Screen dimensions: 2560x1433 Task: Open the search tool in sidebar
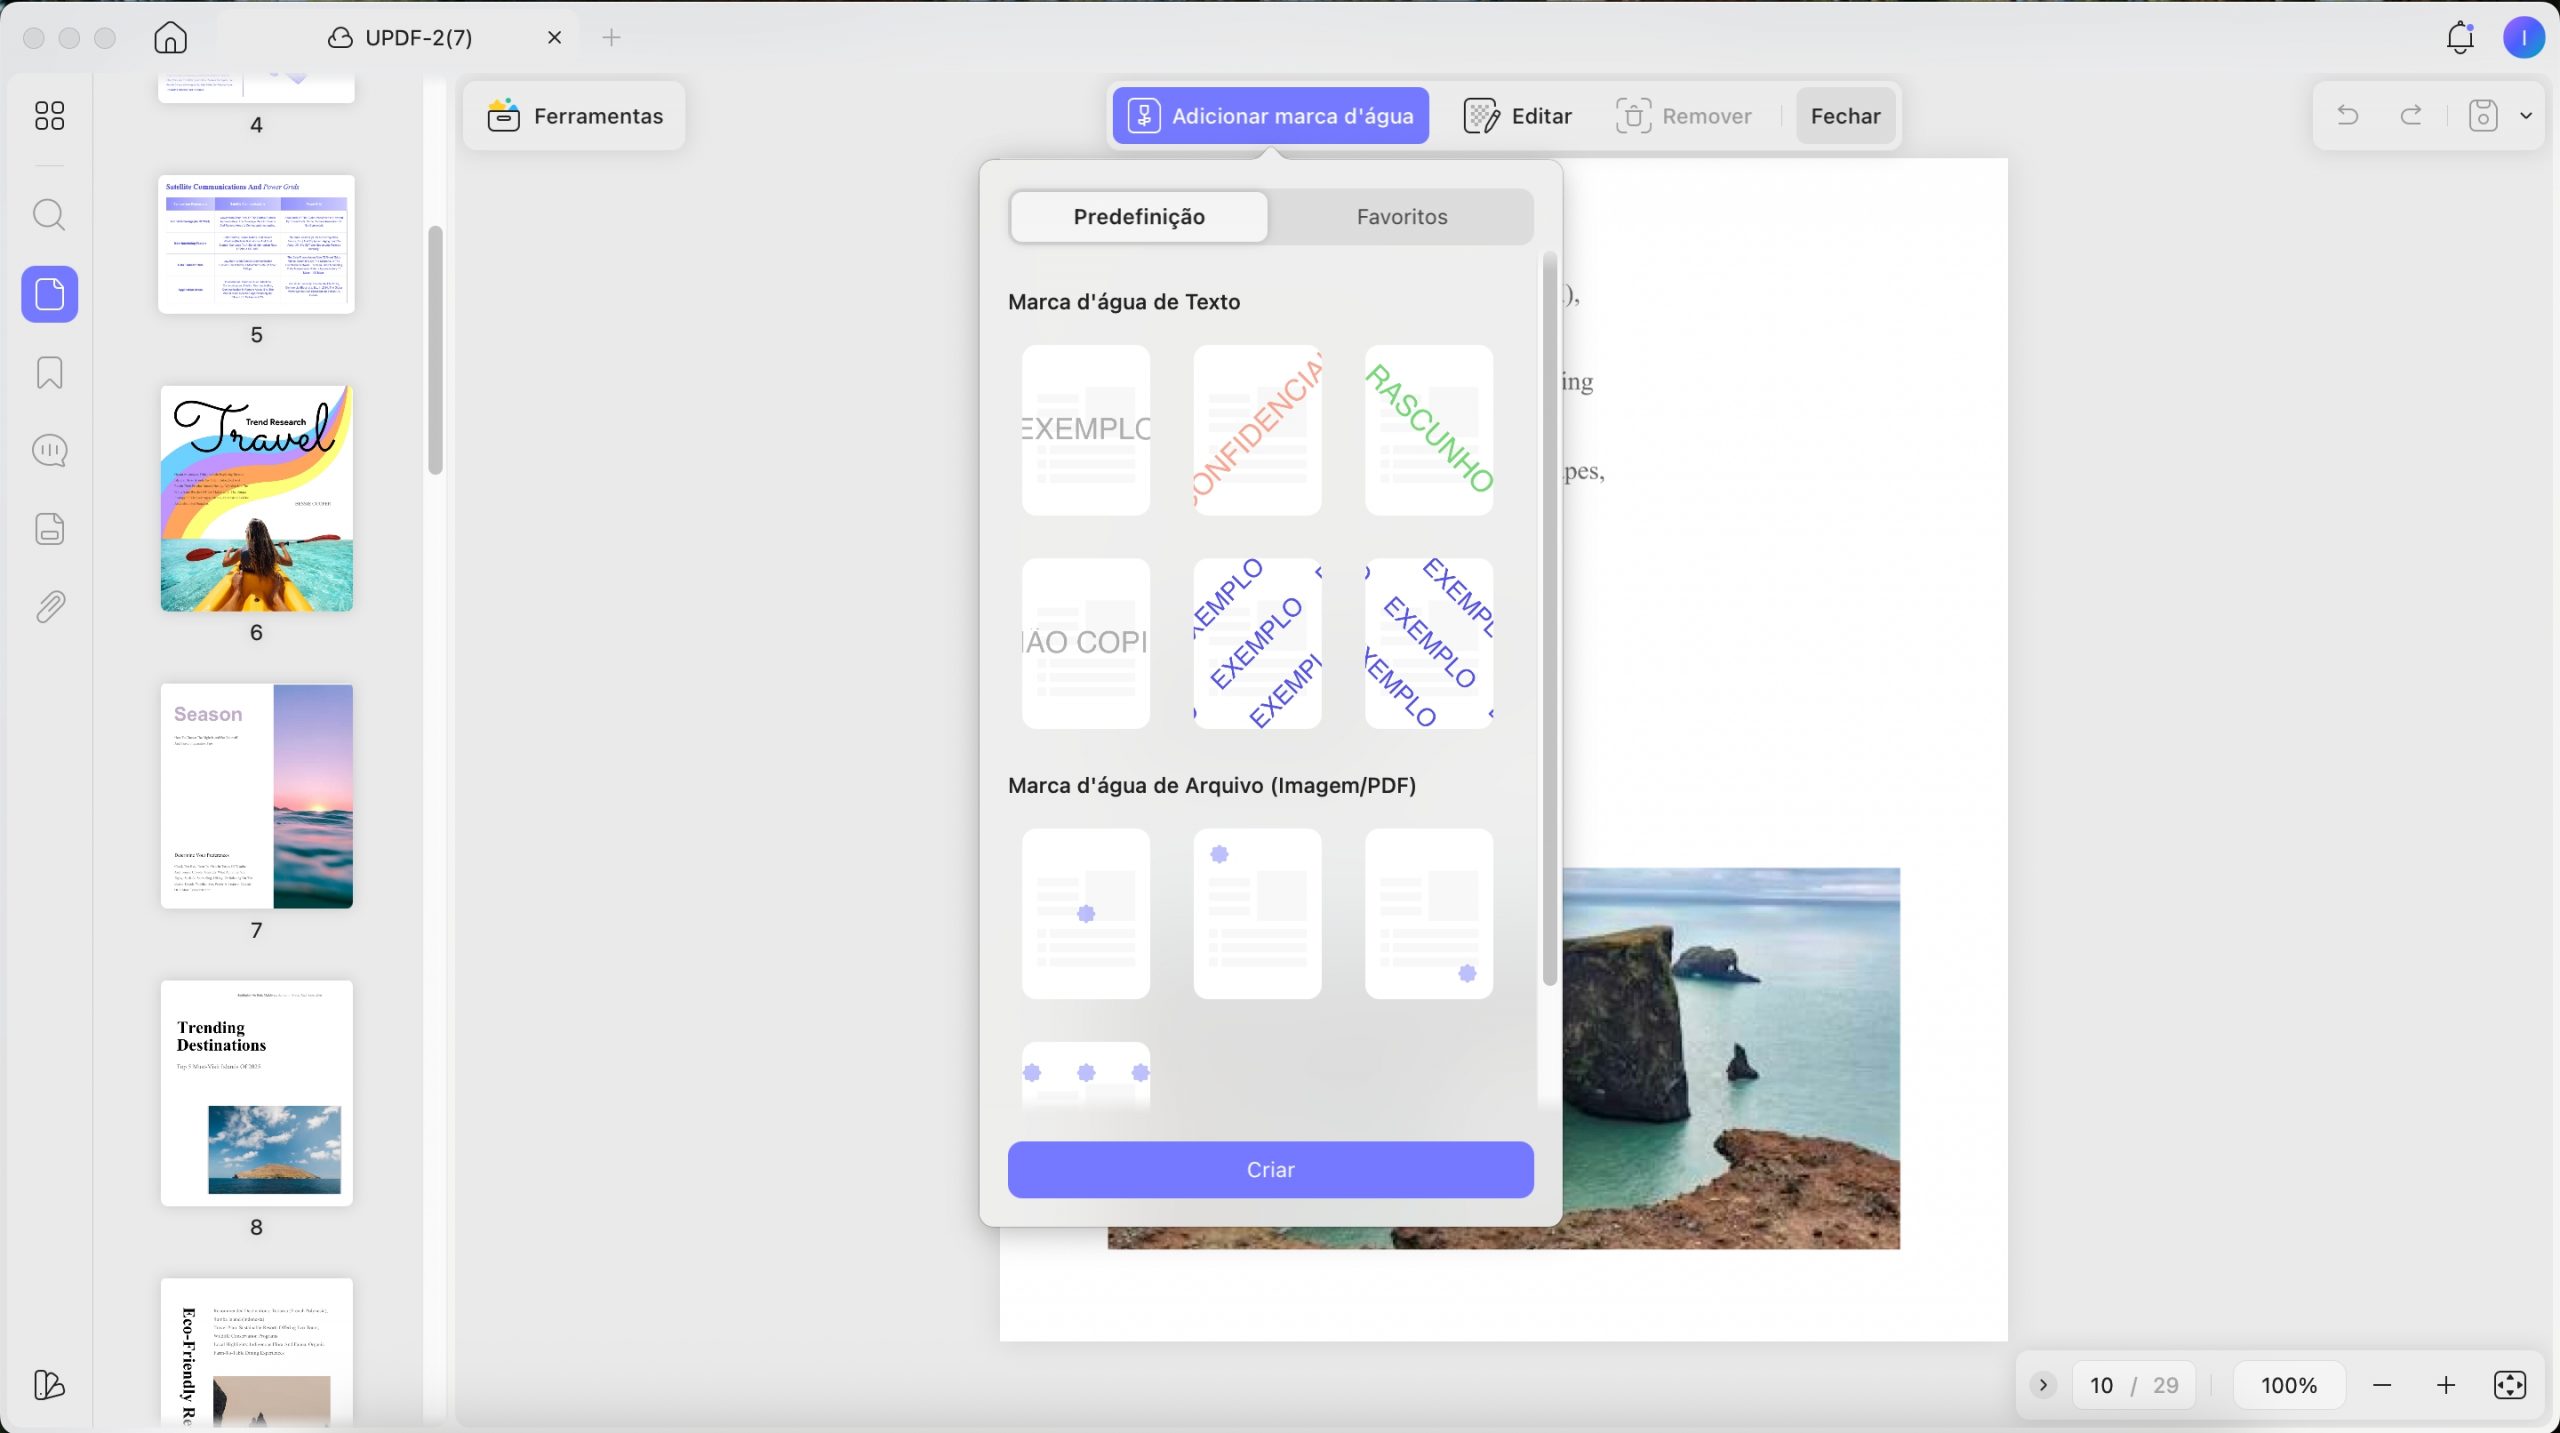point(49,214)
